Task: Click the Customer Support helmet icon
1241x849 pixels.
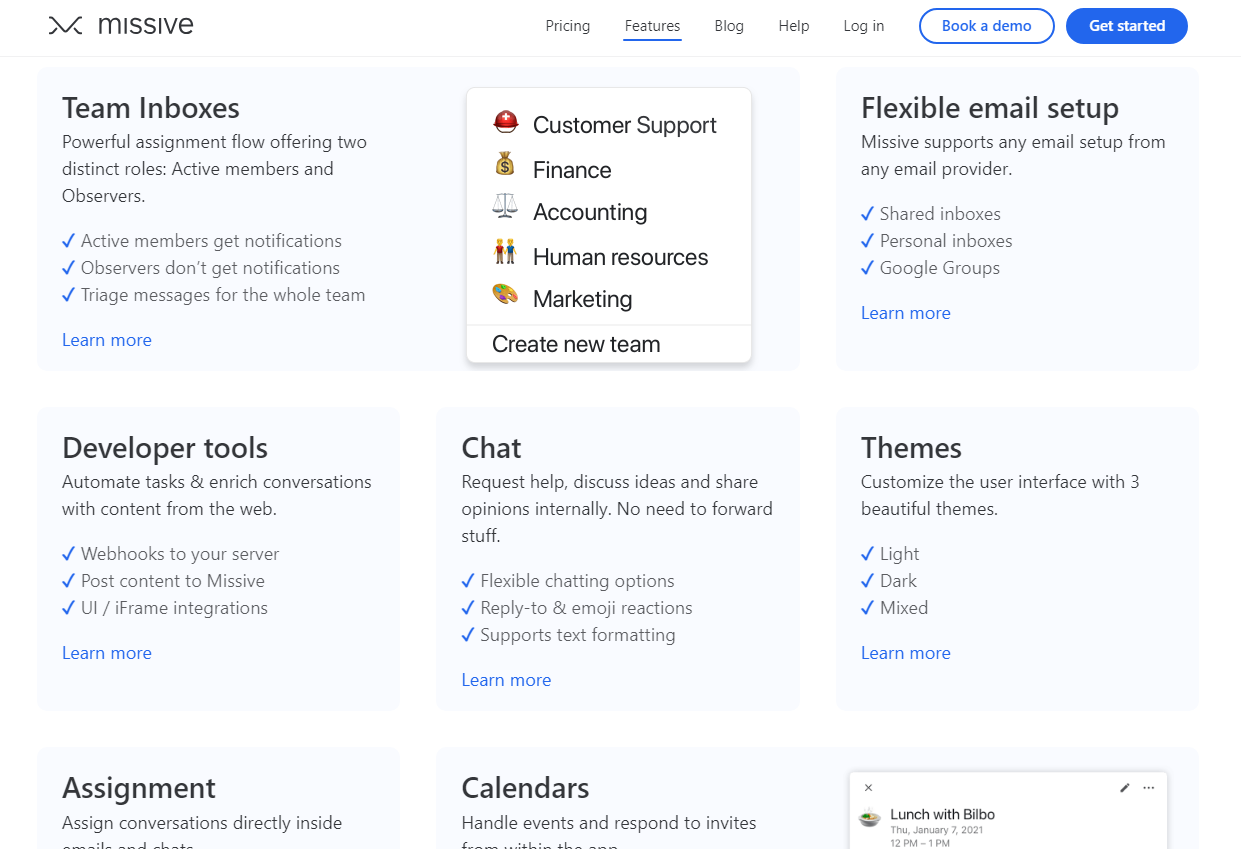Action: (506, 123)
